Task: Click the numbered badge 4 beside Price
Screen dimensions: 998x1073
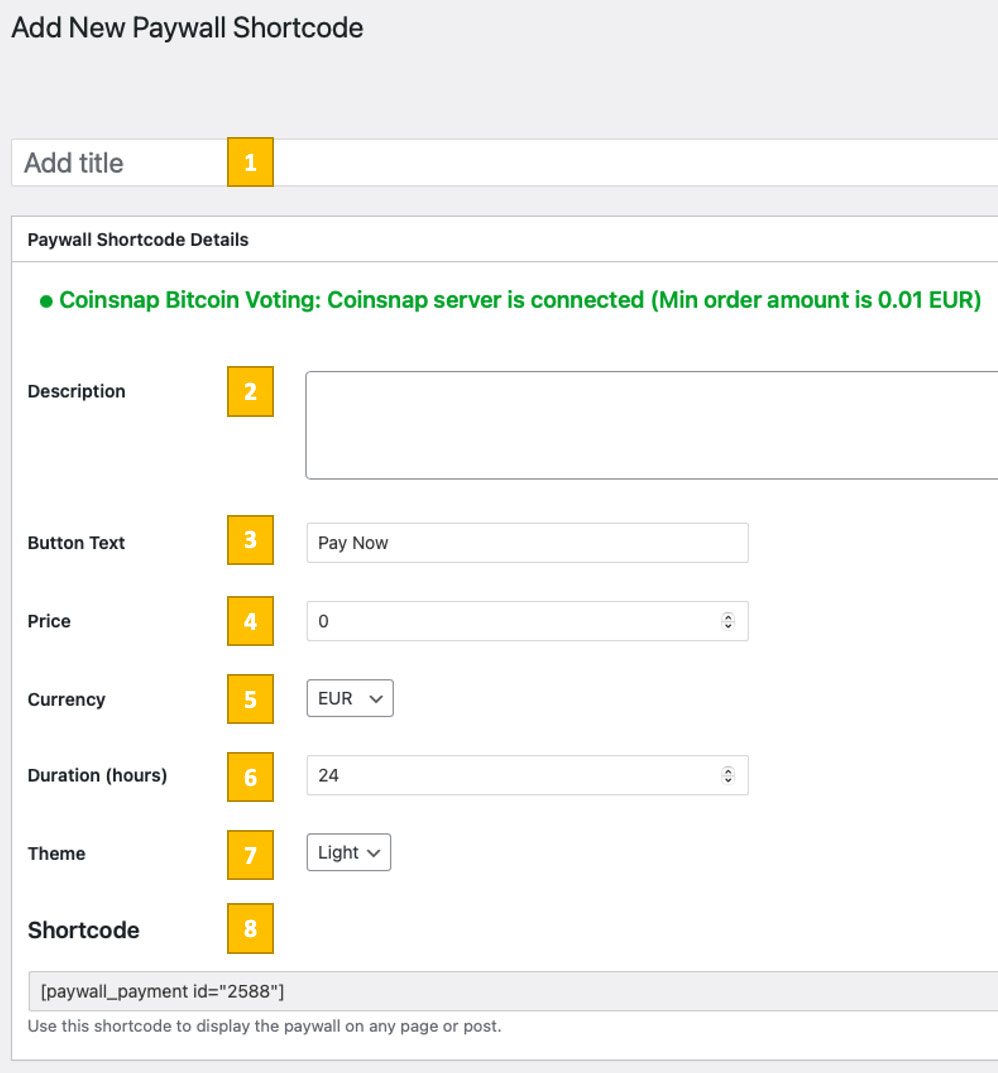Action: coord(250,621)
